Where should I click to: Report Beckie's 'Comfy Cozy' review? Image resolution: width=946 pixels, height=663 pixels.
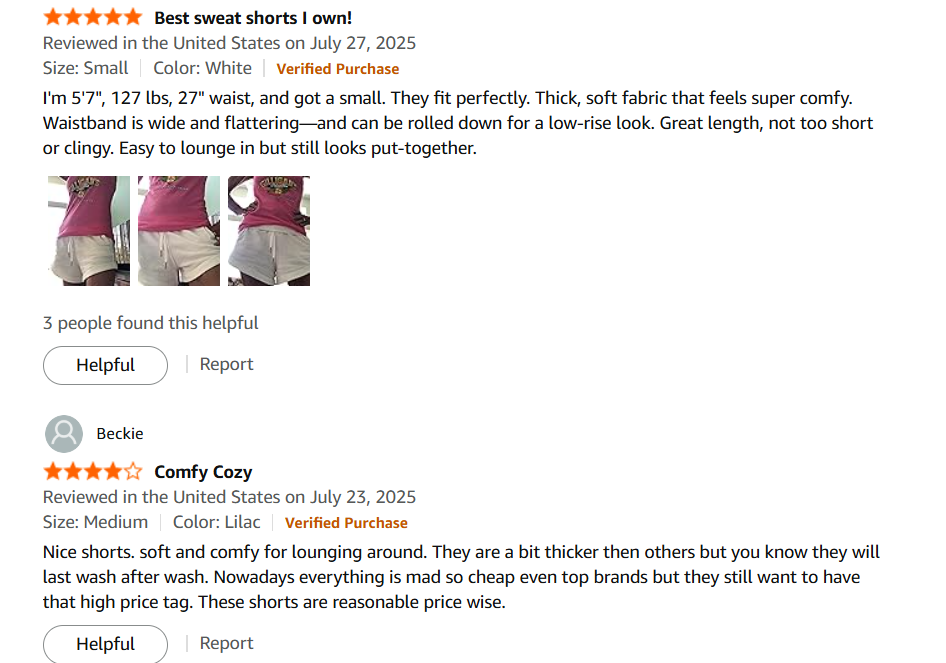point(226,643)
